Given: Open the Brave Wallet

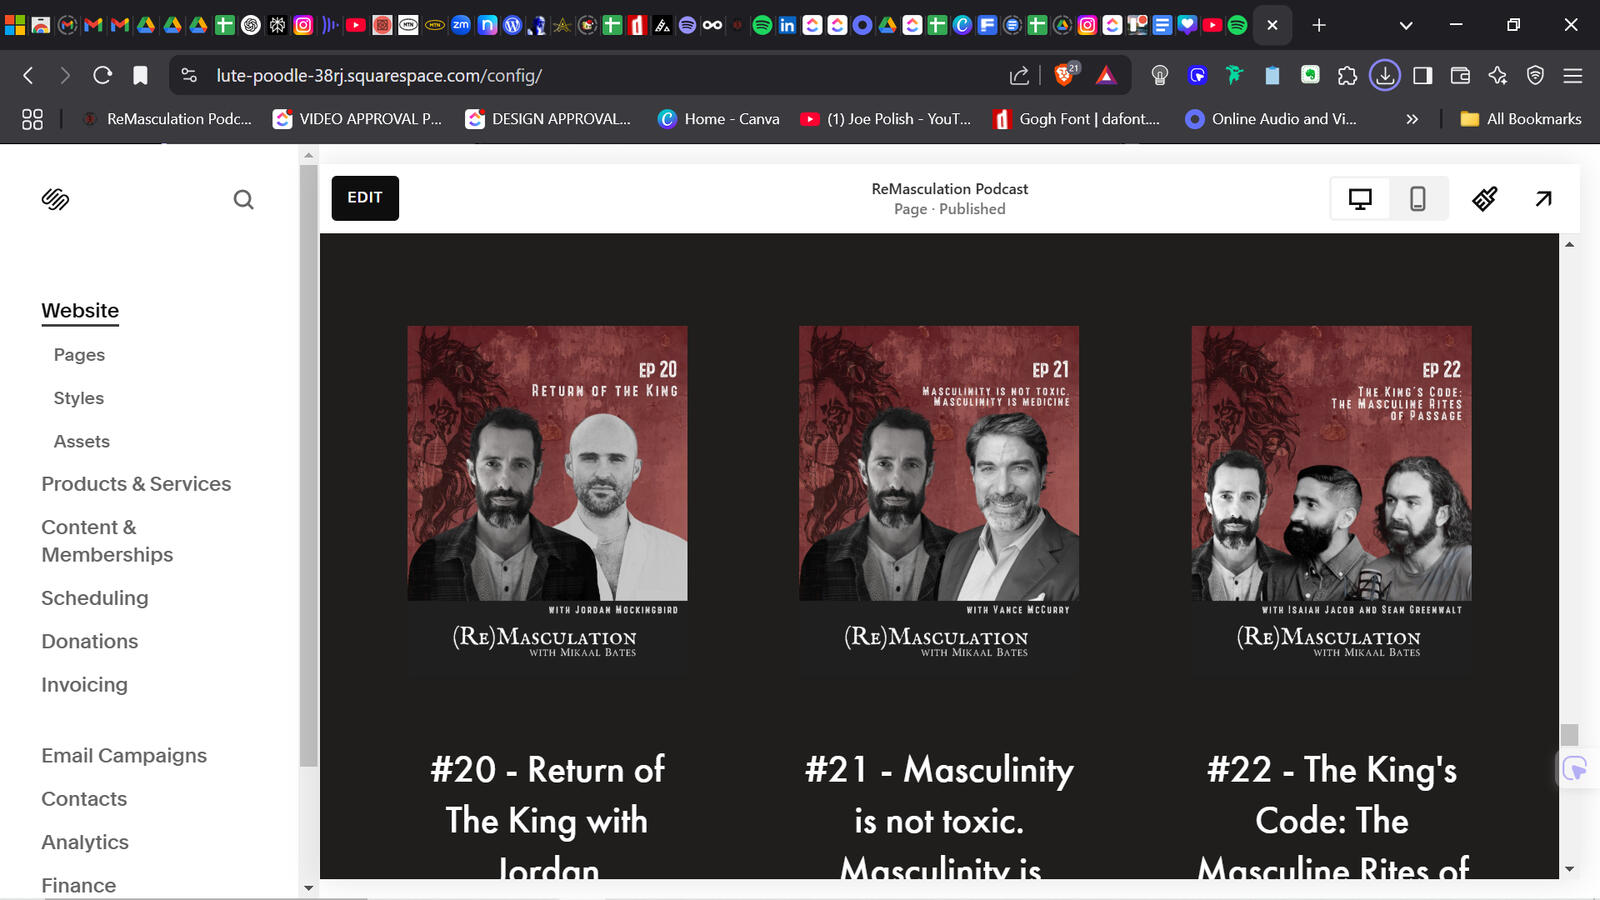Looking at the screenshot, I should tap(1460, 75).
